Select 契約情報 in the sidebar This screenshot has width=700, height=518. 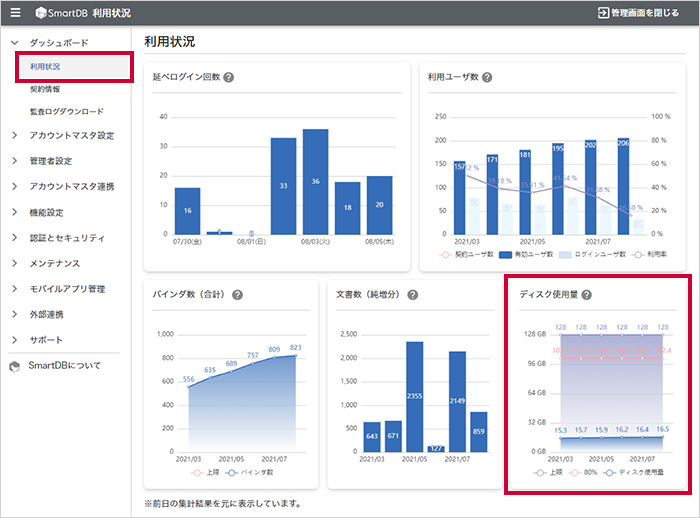45,89
